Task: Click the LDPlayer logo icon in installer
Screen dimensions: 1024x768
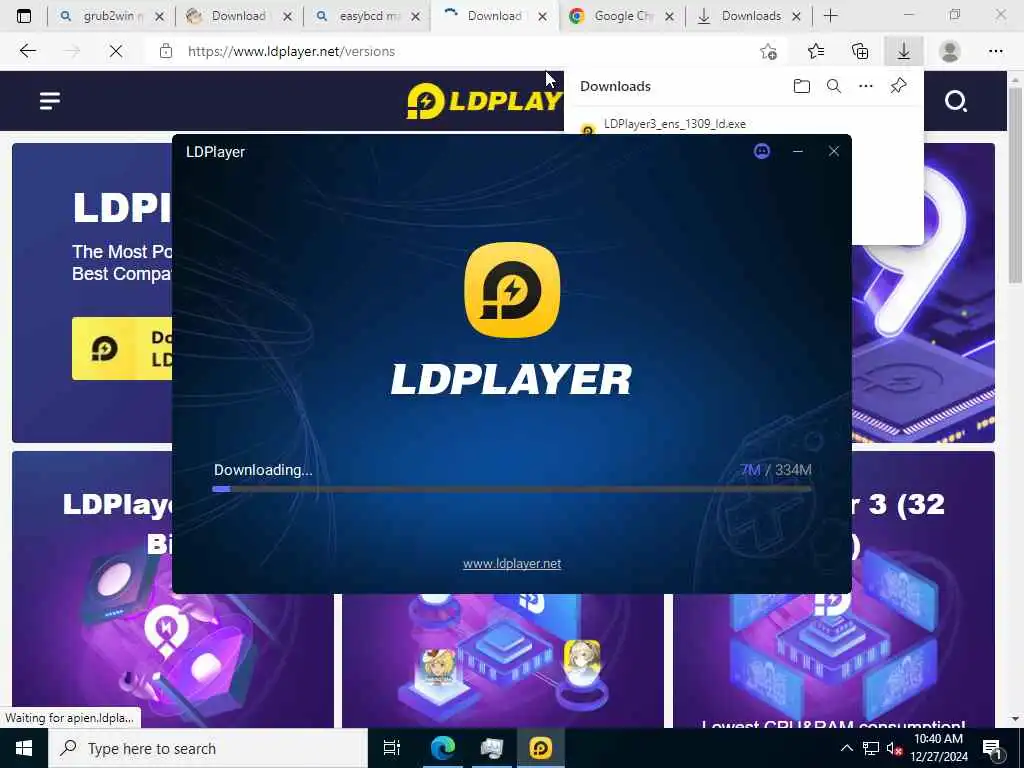Action: (x=512, y=289)
